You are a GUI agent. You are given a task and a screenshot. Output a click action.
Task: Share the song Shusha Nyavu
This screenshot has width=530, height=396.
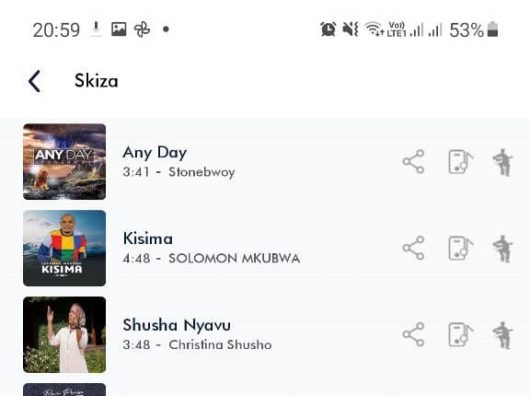point(413,334)
